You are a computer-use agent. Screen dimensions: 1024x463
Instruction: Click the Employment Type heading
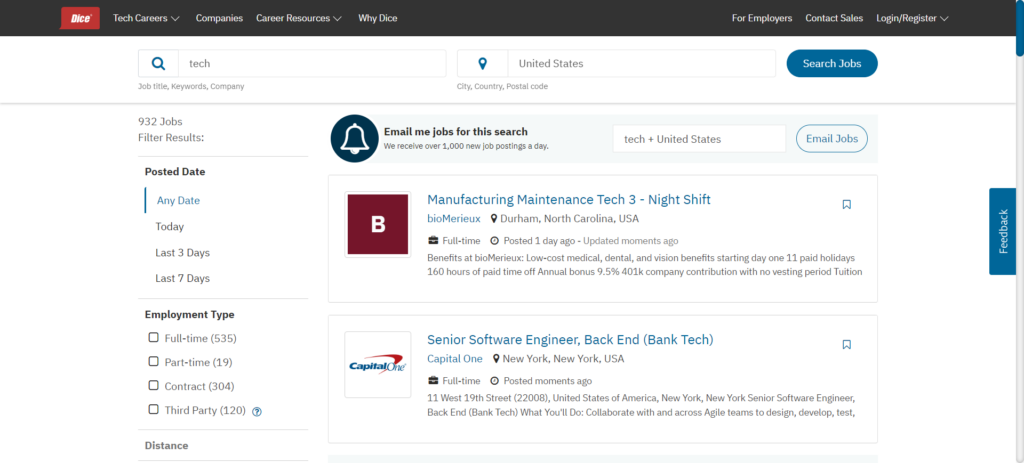189,314
